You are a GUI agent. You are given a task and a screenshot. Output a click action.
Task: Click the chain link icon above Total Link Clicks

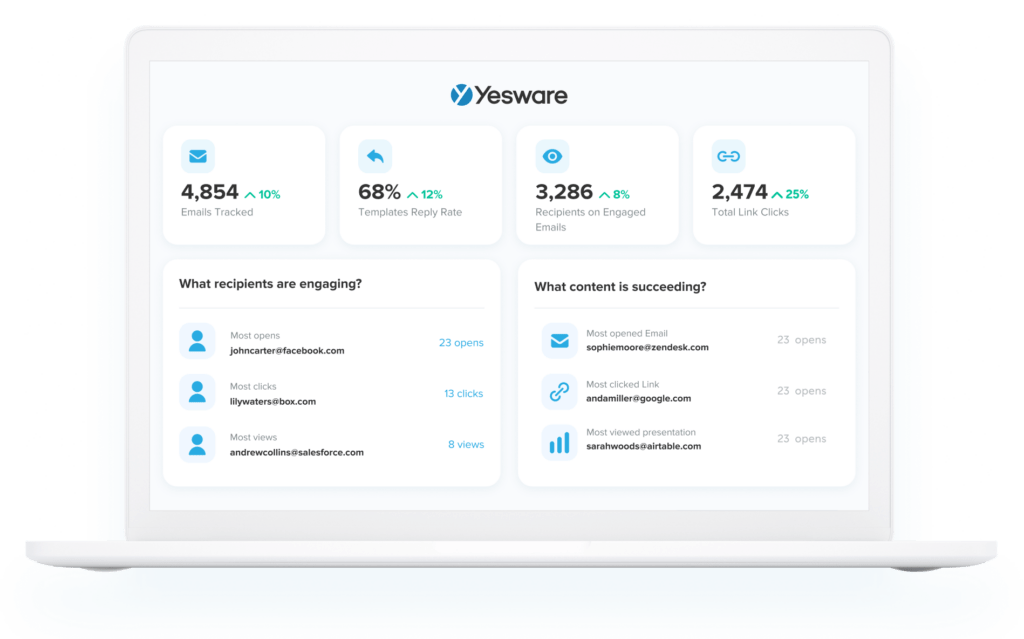point(728,156)
